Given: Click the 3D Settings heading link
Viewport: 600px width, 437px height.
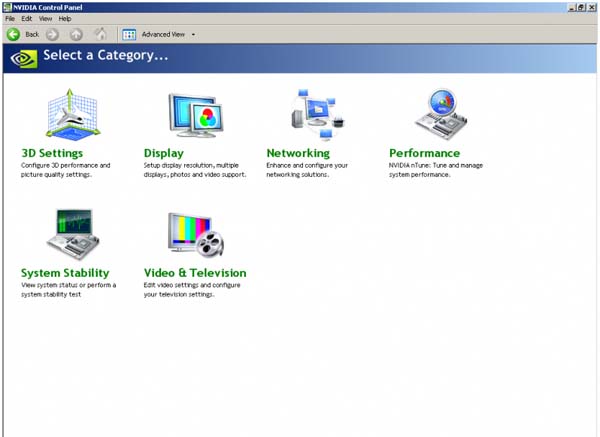Looking at the screenshot, I should tap(52, 153).
